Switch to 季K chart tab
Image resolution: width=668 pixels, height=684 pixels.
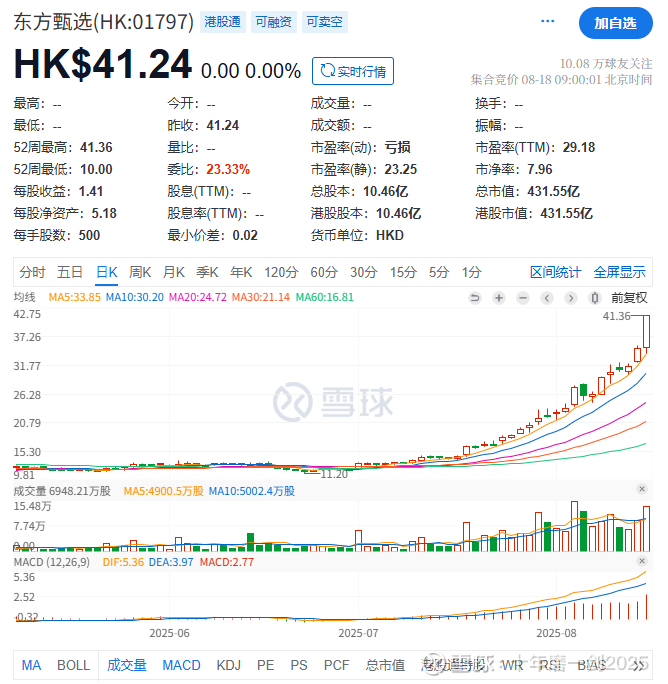pyautogui.click(x=207, y=273)
